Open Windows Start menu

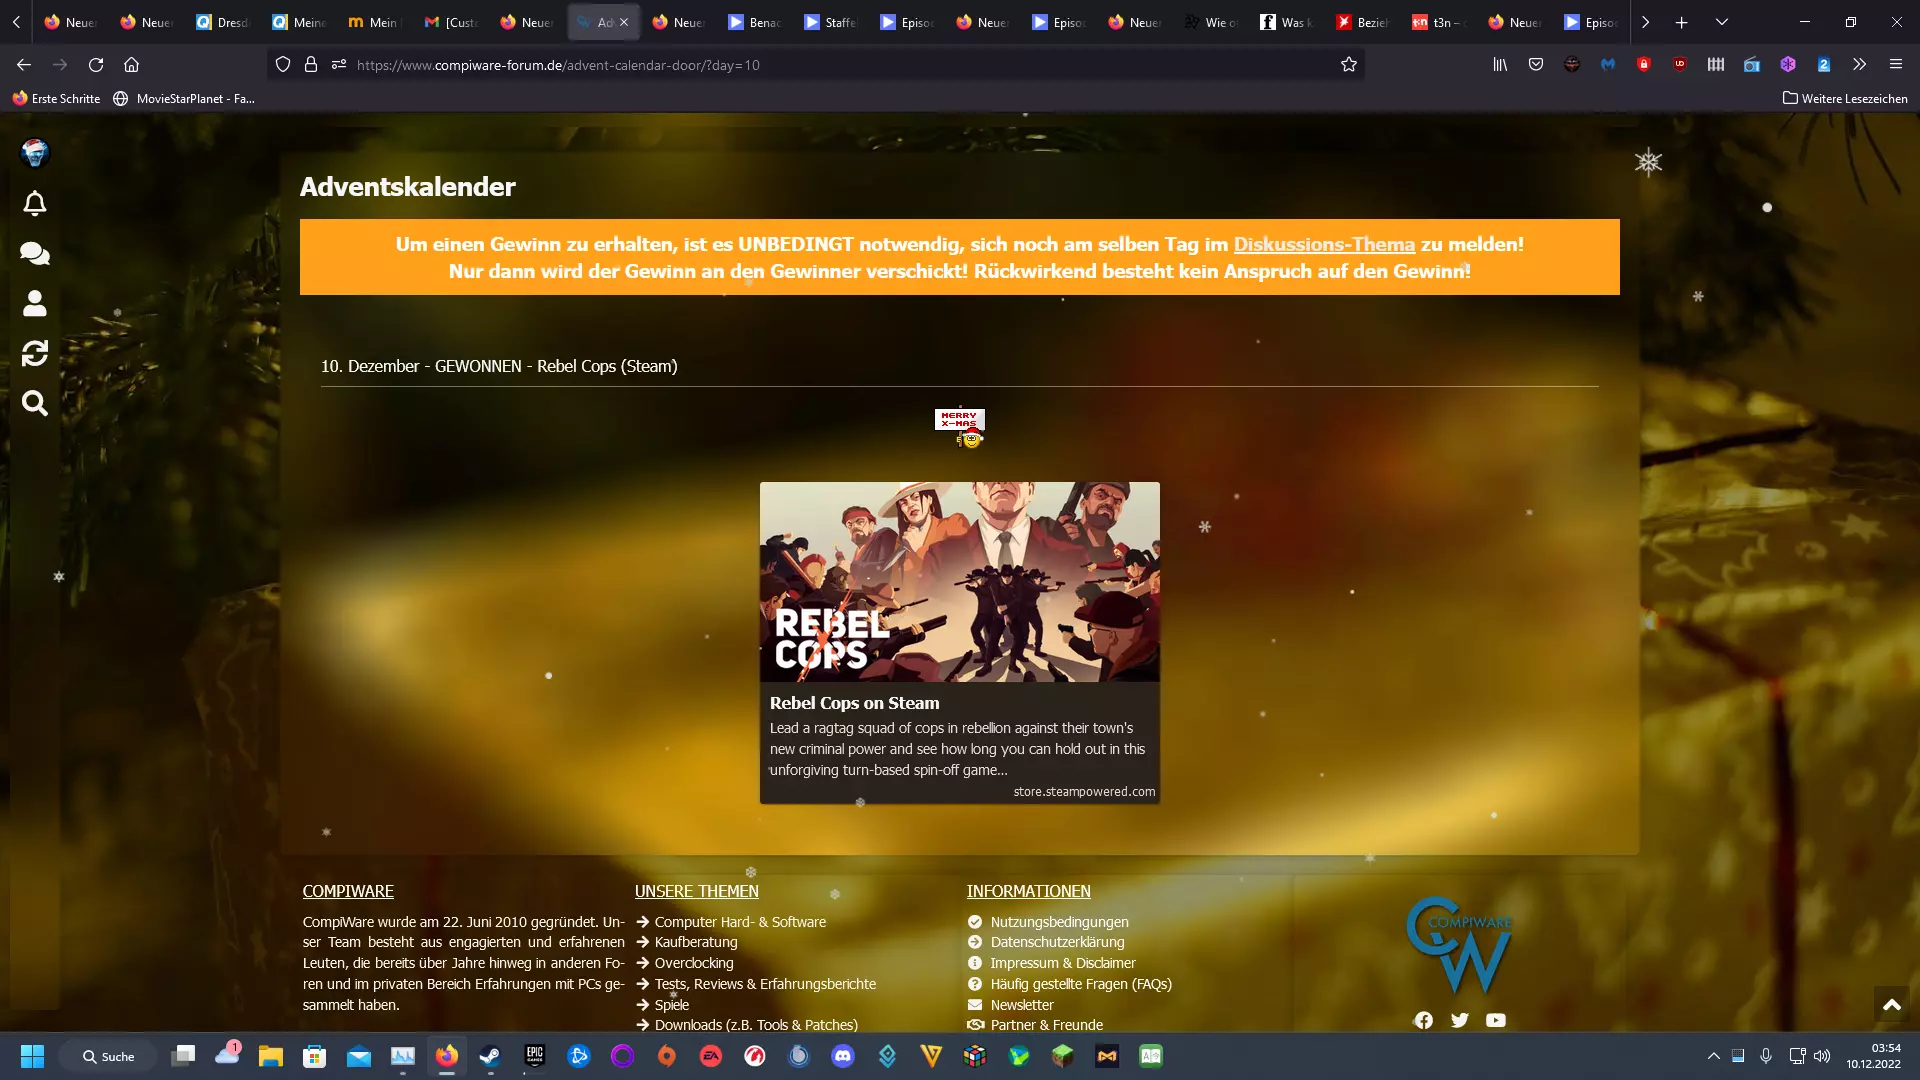(33, 1056)
